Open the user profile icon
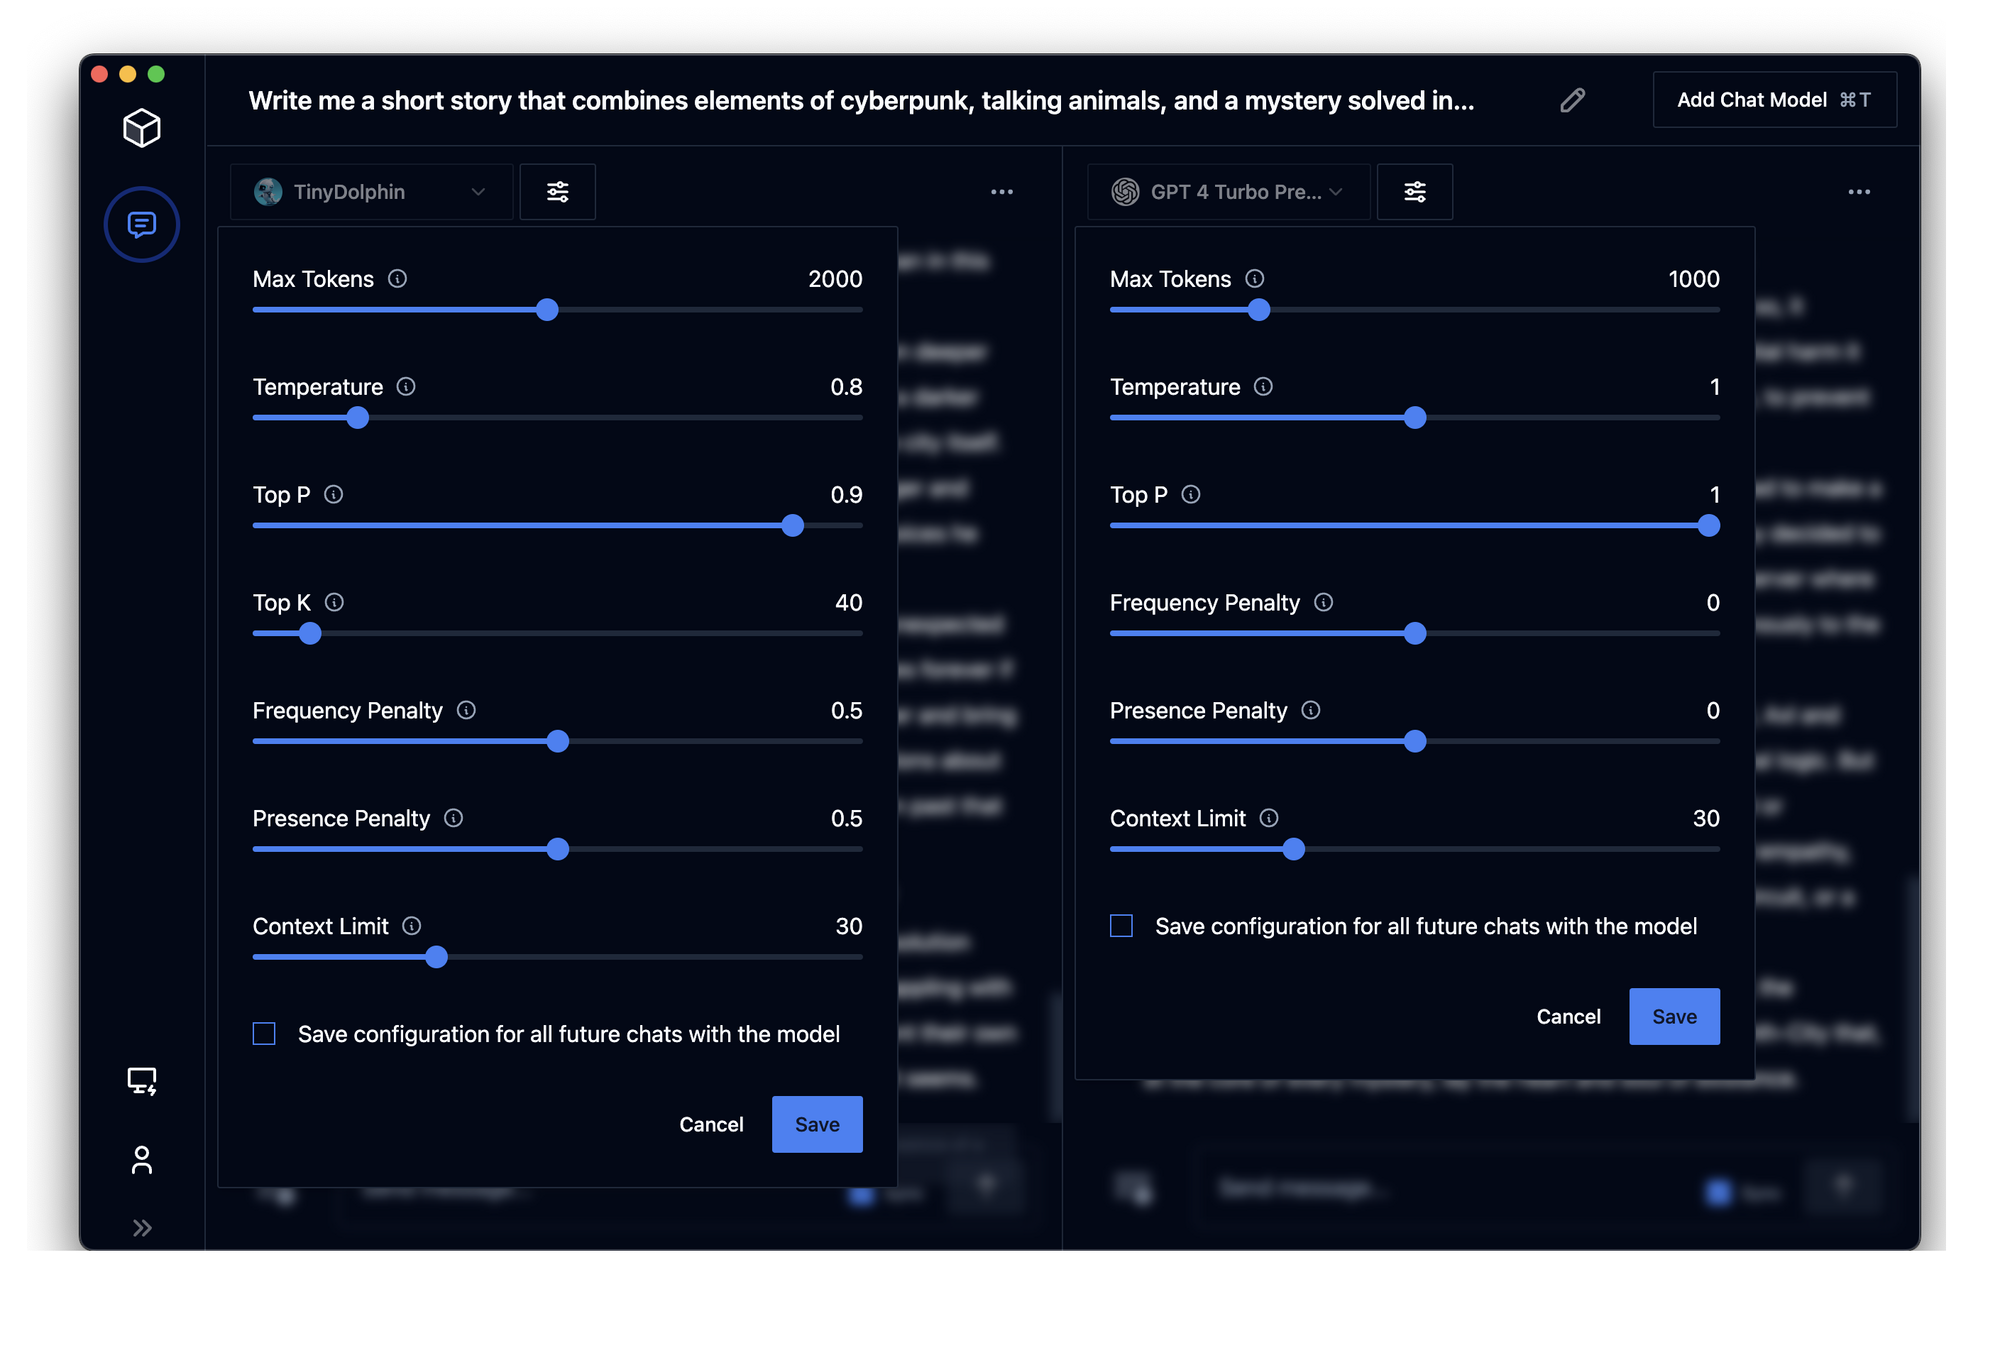2000x1356 pixels. (x=141, y=1160)
